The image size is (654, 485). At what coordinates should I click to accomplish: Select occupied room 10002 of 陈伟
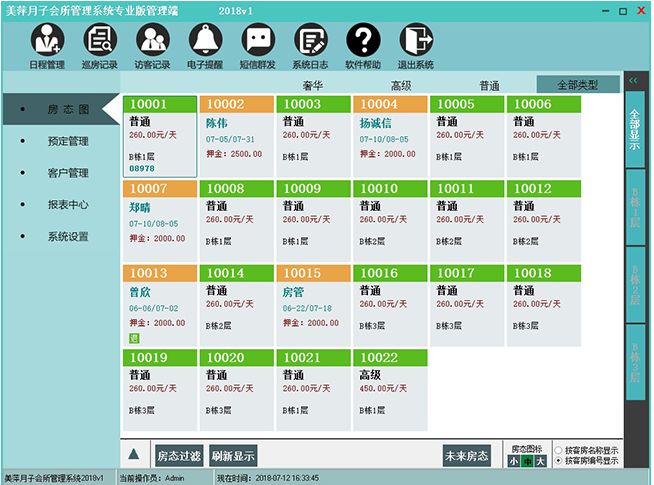point(237,137)
